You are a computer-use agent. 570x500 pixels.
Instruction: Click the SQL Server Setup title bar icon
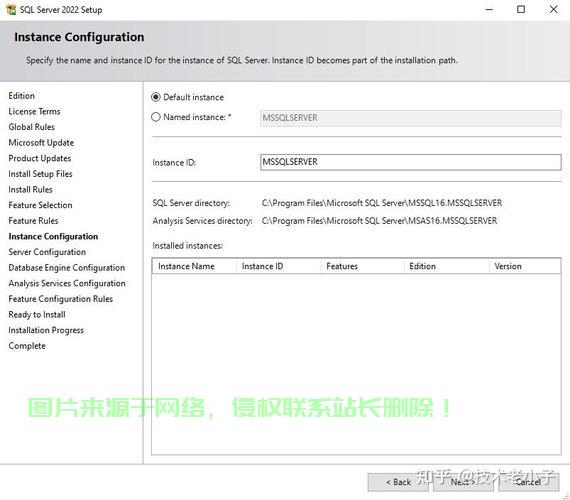pos(11,9)
